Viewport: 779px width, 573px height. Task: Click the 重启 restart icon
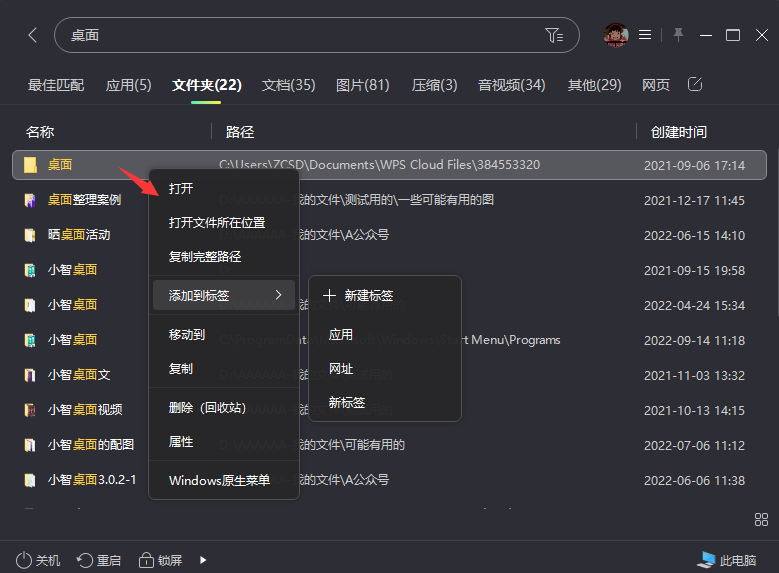[84, 561]
